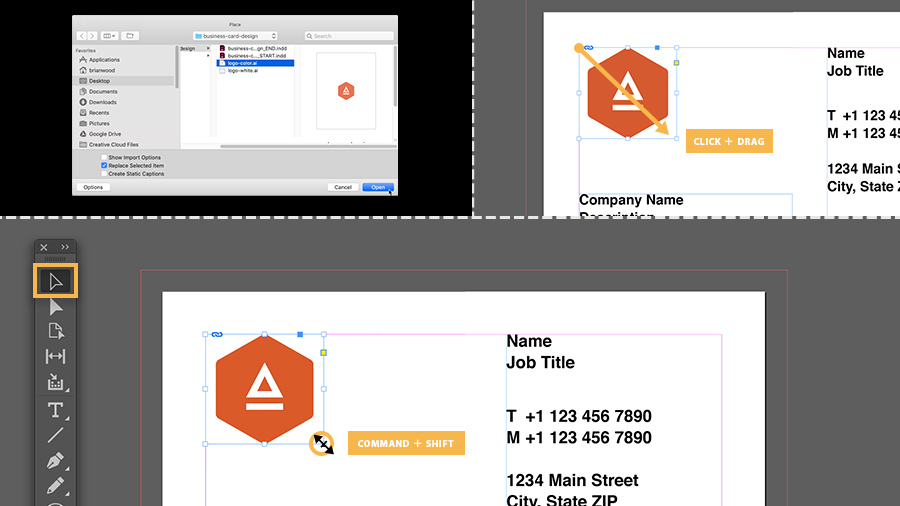Image resolution: width=900 pixels, height=506 pixels.
Task: Click the orange hexagon logo in bottom card
Action: coord(265,390)
